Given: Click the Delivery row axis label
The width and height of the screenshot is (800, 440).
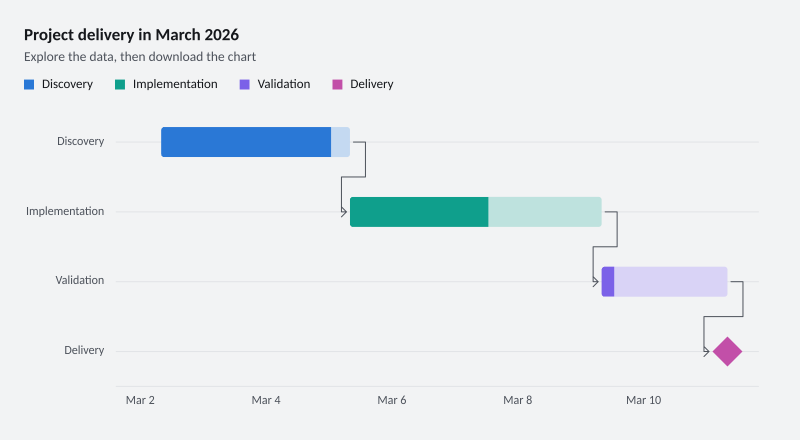Looking at the screenshot, I should click(x=84, y=350).
